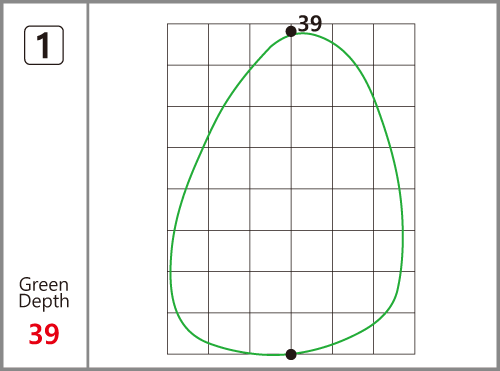Click the grid's bottom-right outer corner
The height and width of the screenshot is (371, 500).
click(415, 354)
